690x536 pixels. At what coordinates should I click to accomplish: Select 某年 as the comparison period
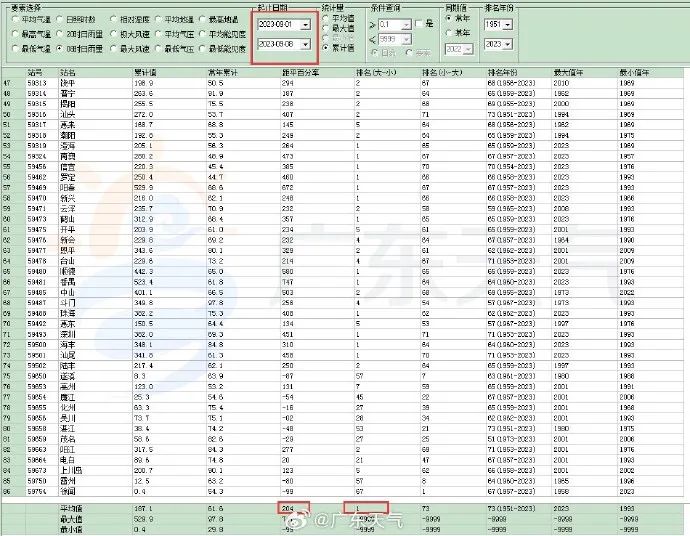(x=449, y=33)
